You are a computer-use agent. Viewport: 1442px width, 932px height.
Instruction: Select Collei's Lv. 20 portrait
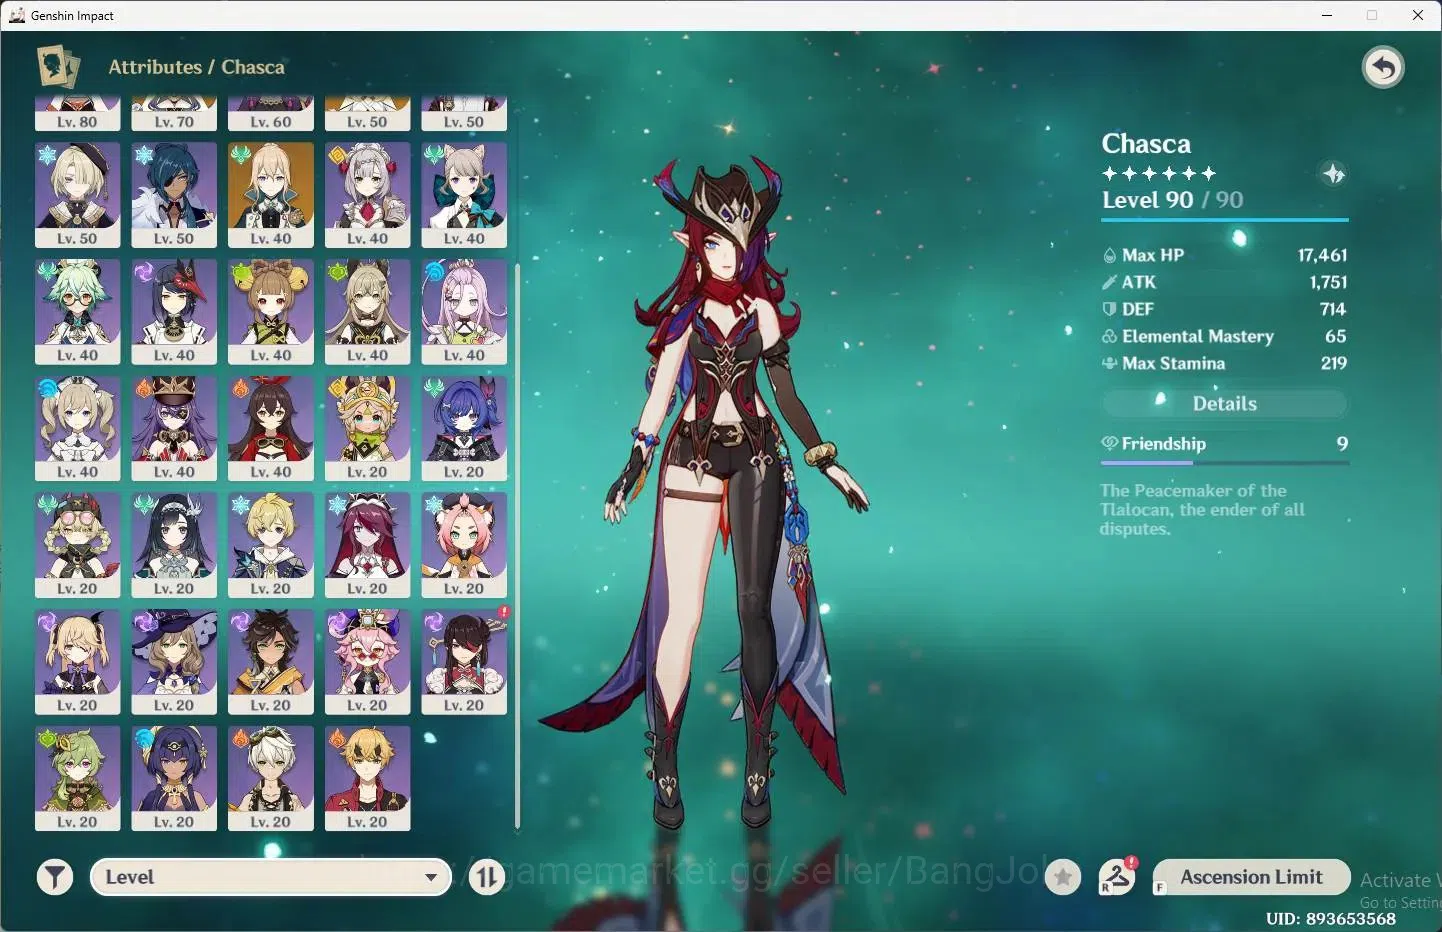click(77, 779)
